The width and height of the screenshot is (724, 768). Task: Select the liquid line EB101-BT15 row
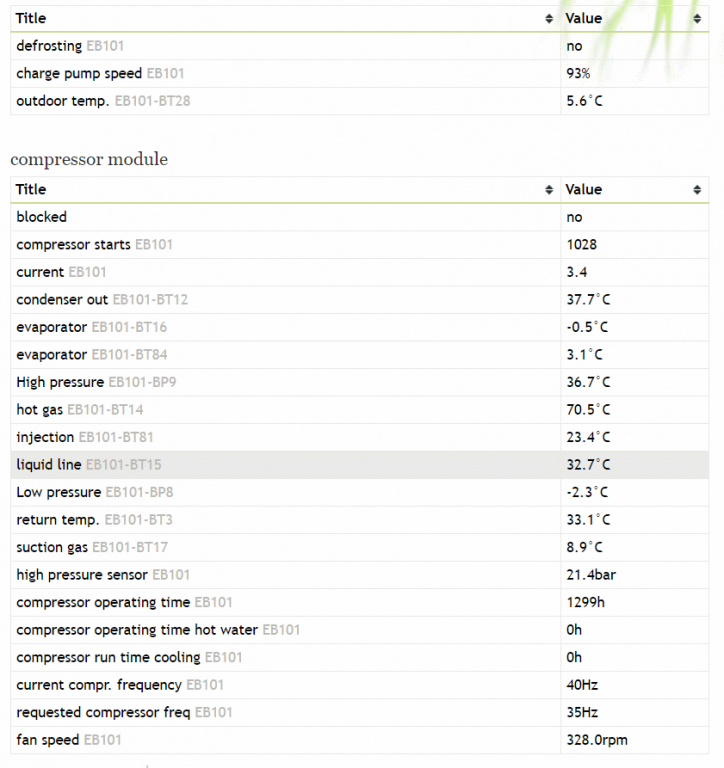360,464
